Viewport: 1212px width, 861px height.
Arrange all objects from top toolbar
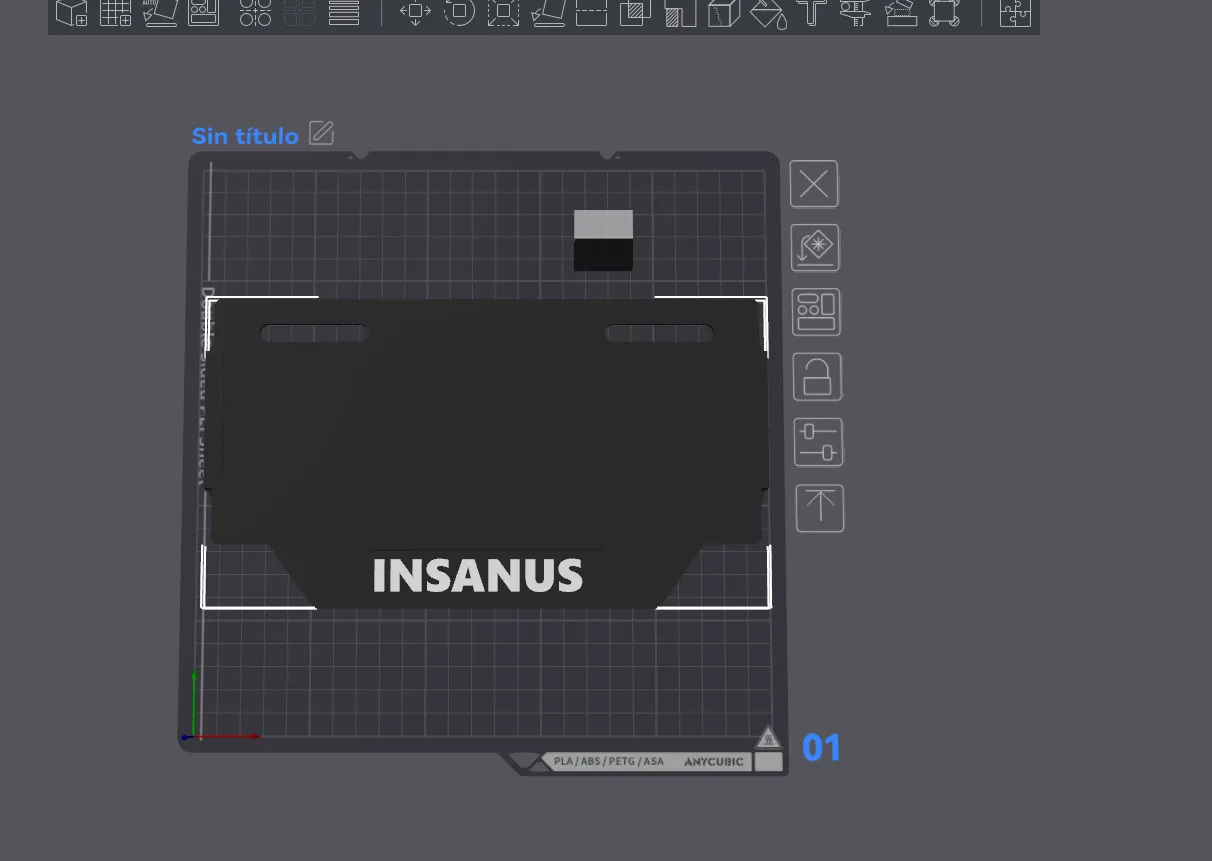point(204,13)
